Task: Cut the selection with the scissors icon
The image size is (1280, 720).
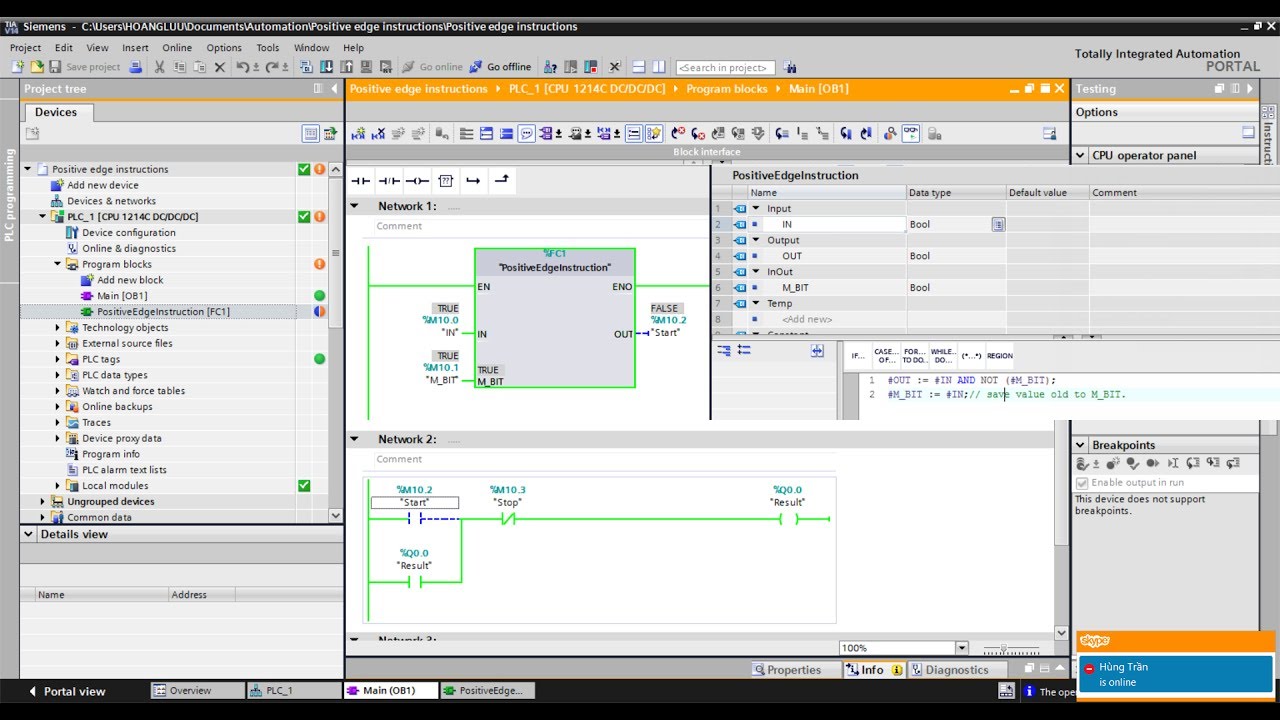Action: tap(159, 67)
